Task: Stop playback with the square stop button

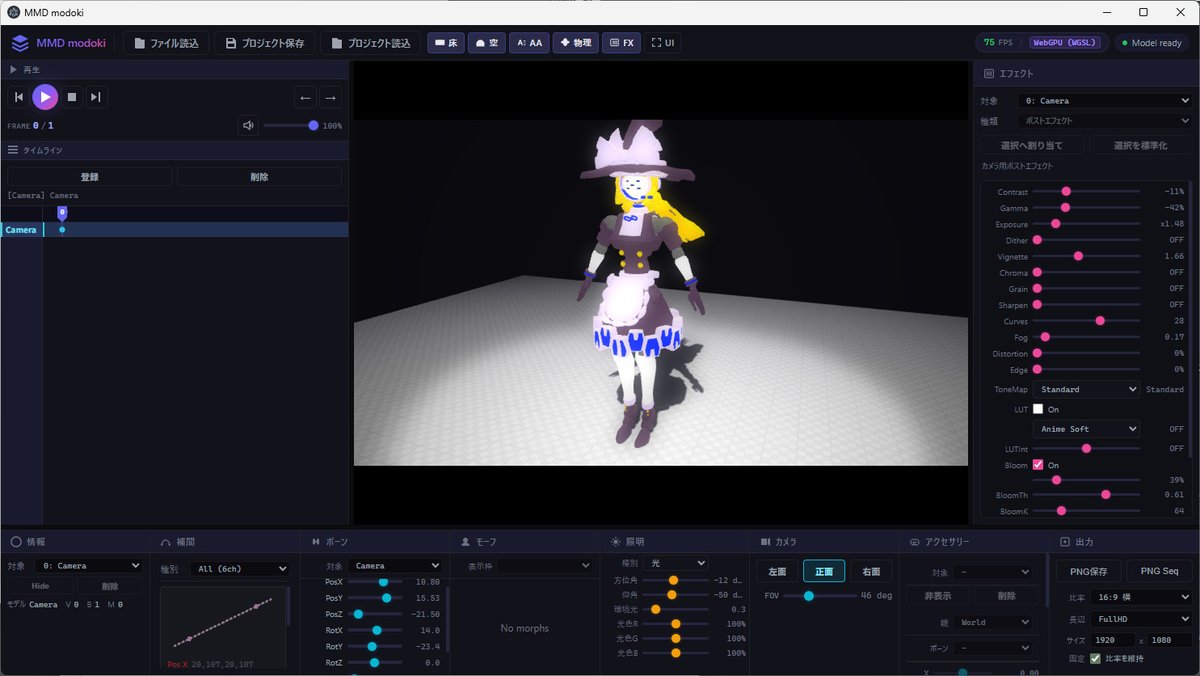Action: [x=72, y=97]
